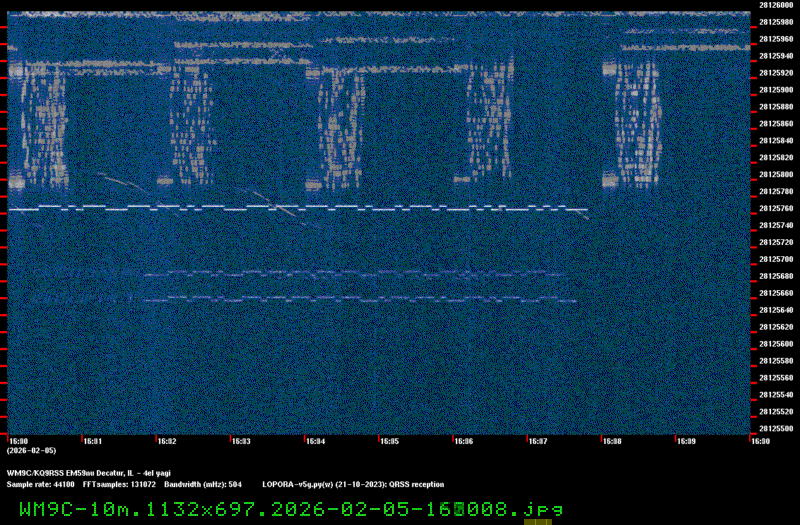Select the 28125580 frequency label

tap(776, 361)
